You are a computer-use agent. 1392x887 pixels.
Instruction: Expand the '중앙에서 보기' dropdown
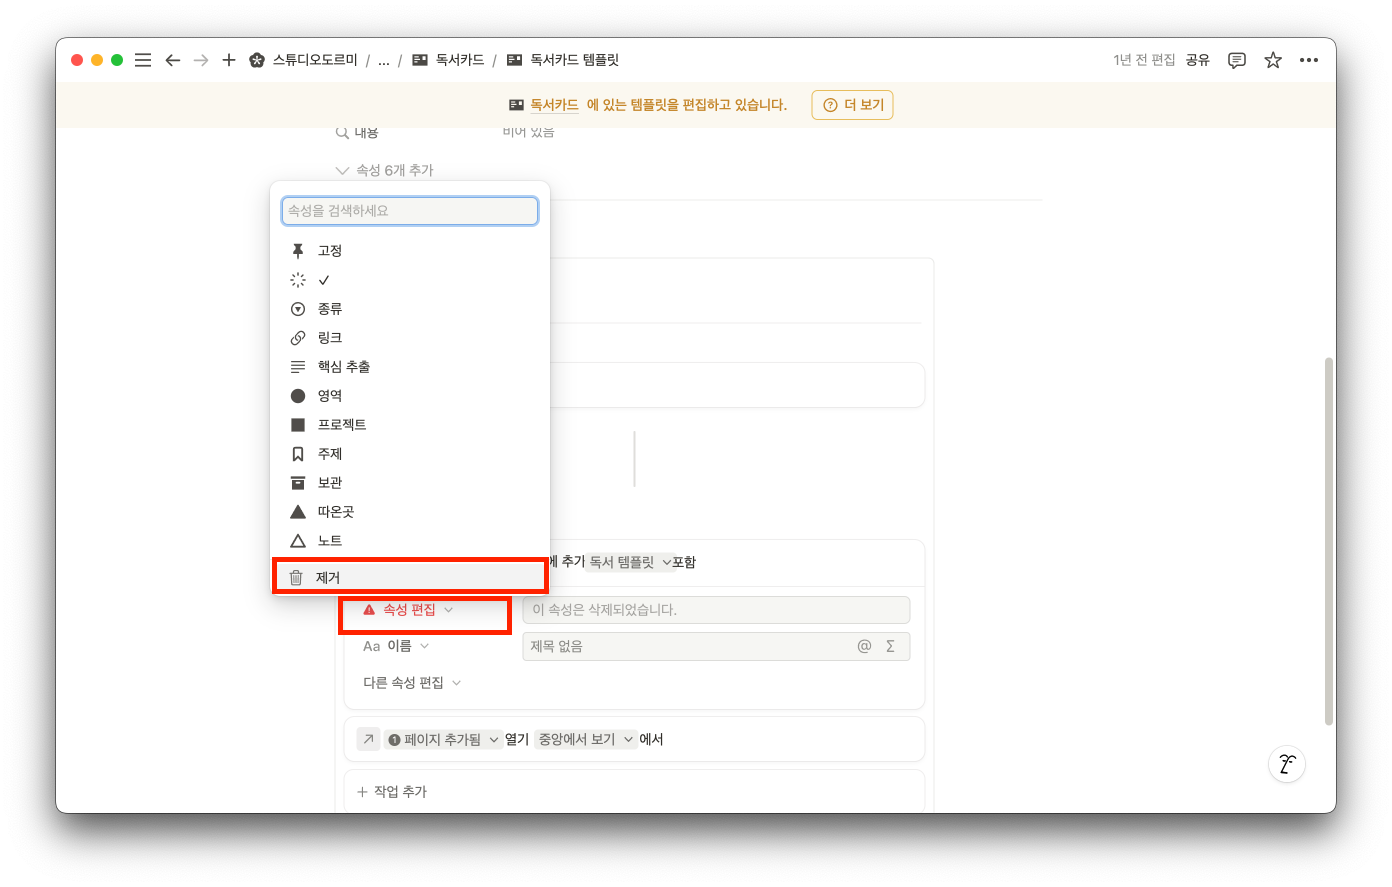[586, 740]
